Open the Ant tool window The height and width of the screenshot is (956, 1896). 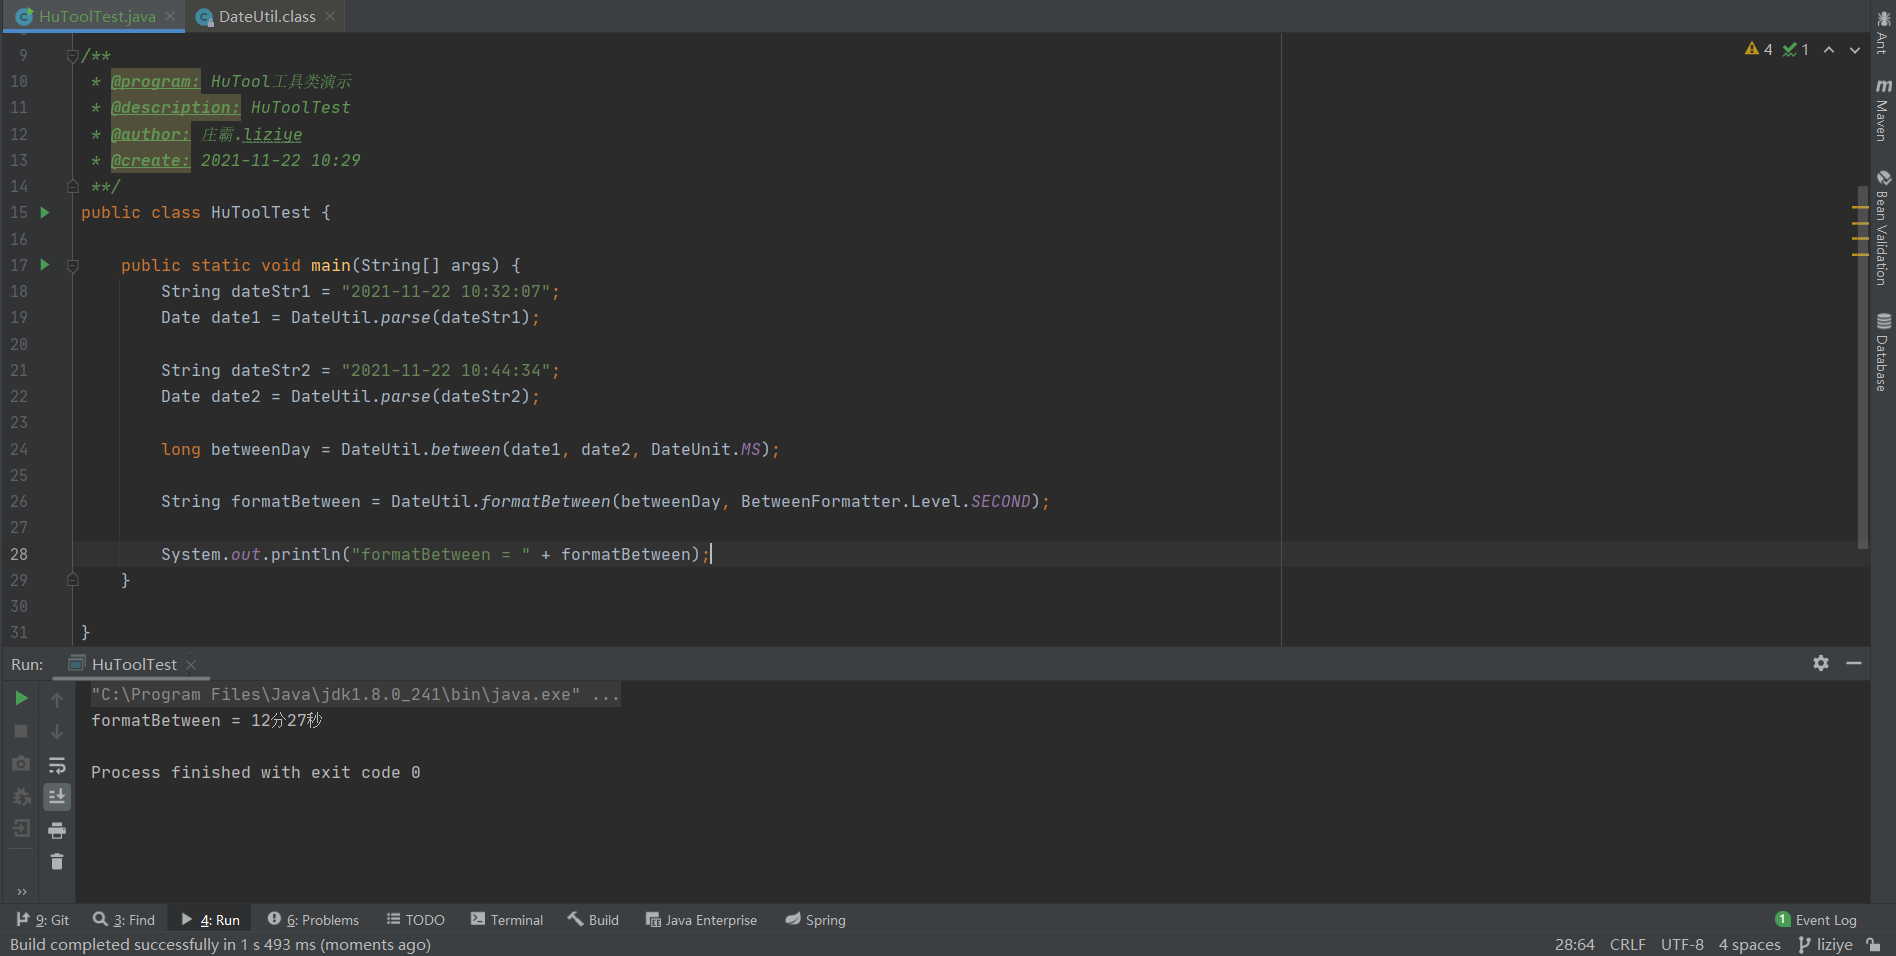pos(1883,32)
